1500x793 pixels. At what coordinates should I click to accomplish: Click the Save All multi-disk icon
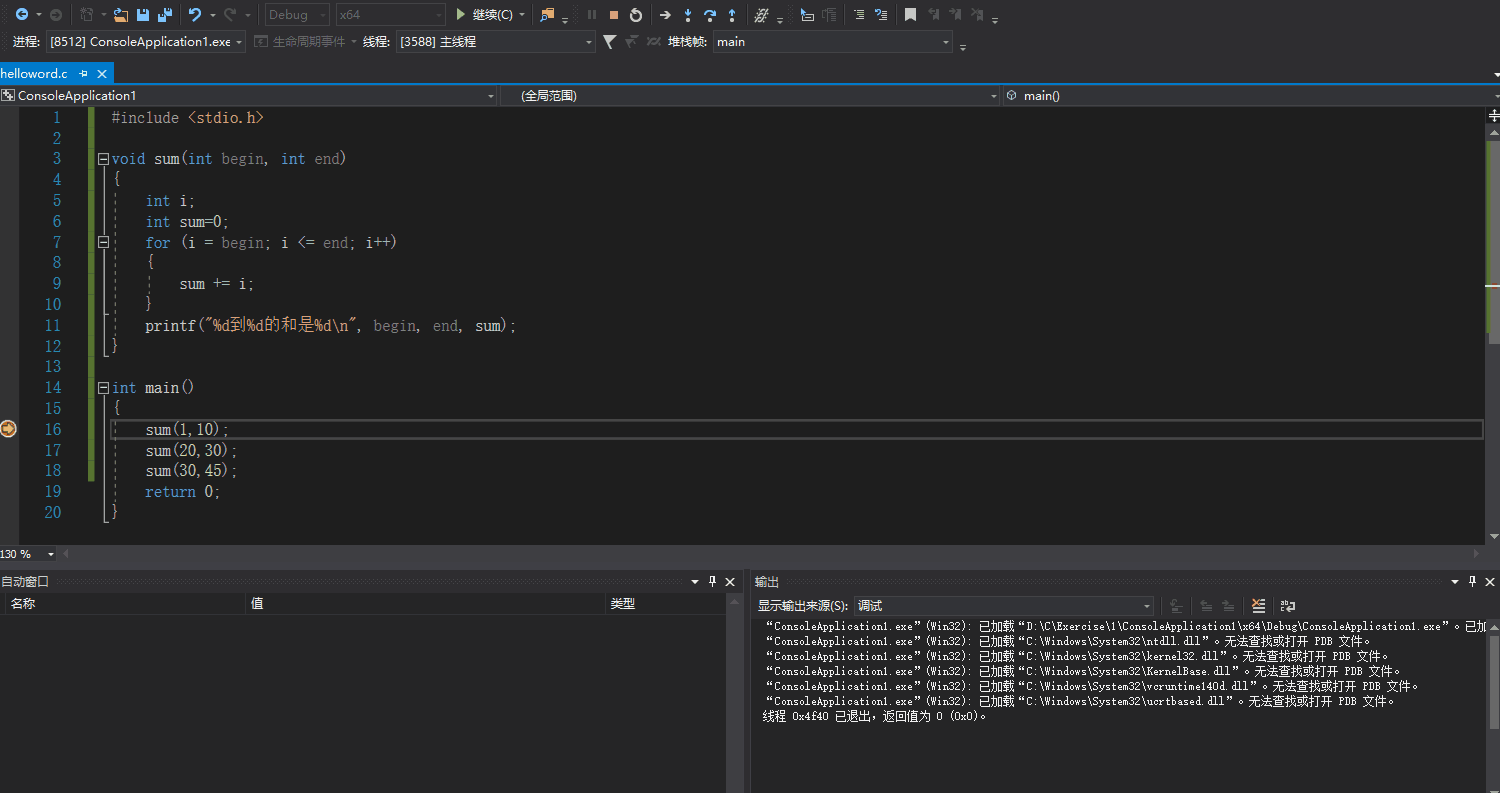[164, 15]
